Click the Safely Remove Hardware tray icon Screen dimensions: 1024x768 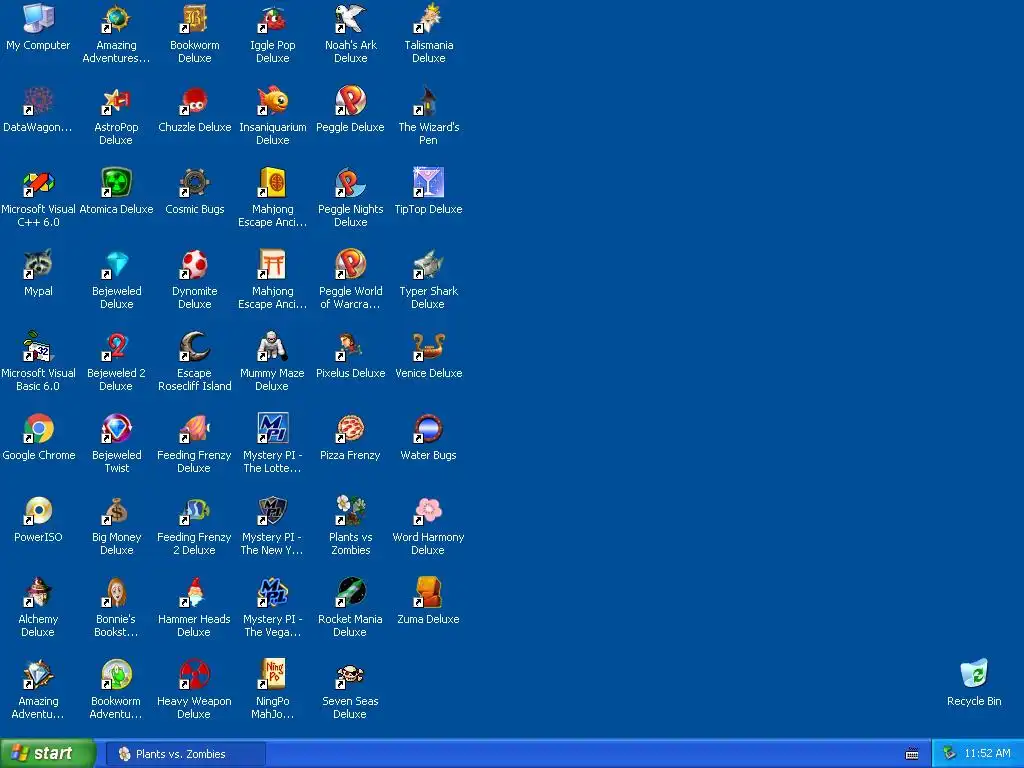point(950,754)
